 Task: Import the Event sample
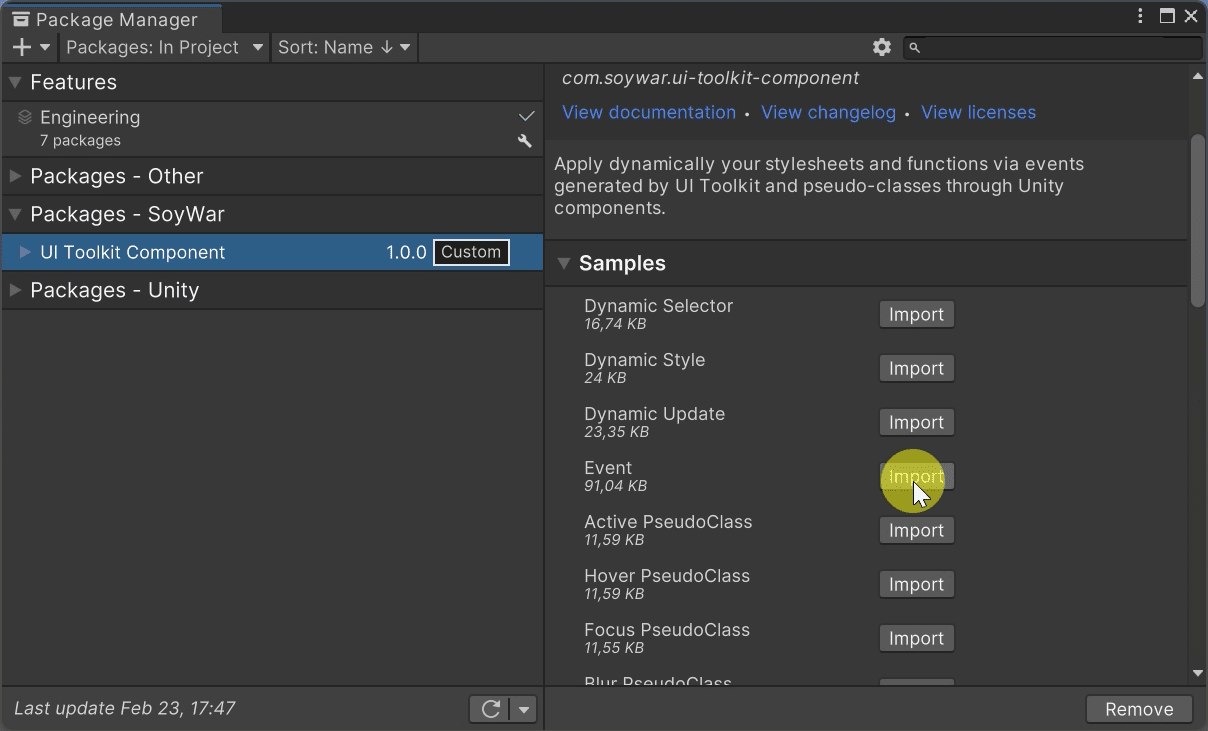pos(916,476)
